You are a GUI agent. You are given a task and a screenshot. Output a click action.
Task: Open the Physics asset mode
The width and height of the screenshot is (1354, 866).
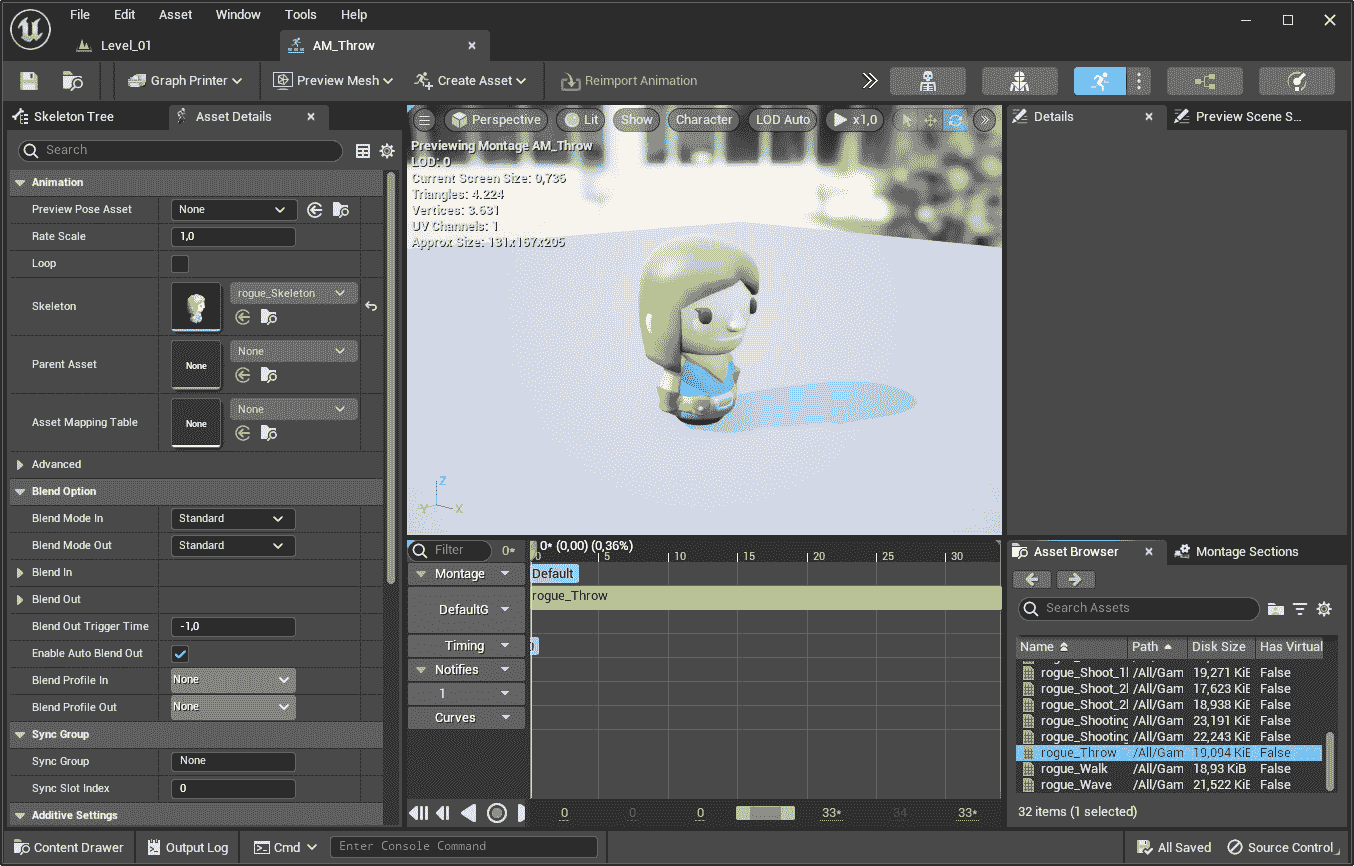[1296, 81]
